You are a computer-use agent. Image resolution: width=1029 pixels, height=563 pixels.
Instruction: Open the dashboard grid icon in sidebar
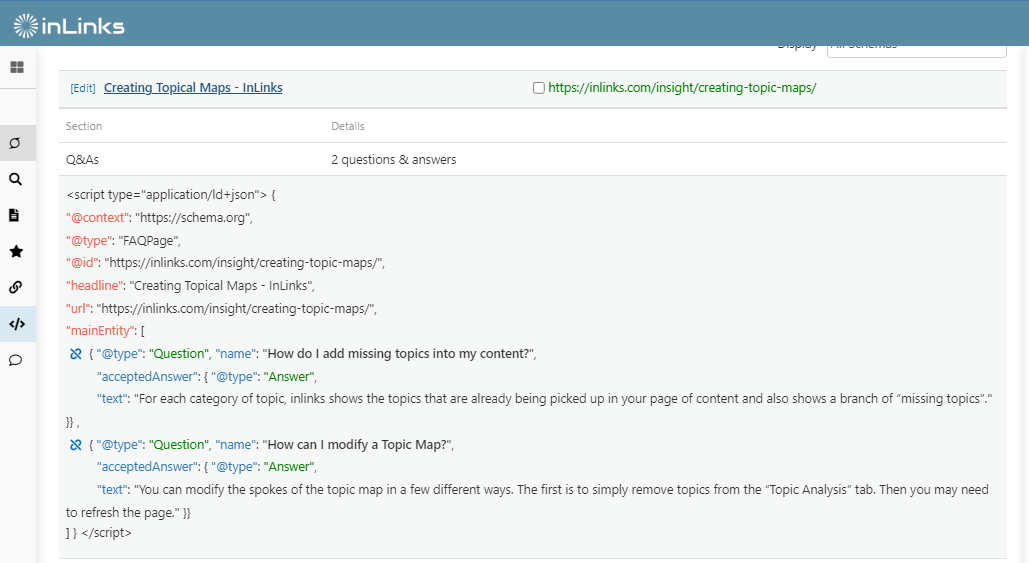[x=17, y=67]
